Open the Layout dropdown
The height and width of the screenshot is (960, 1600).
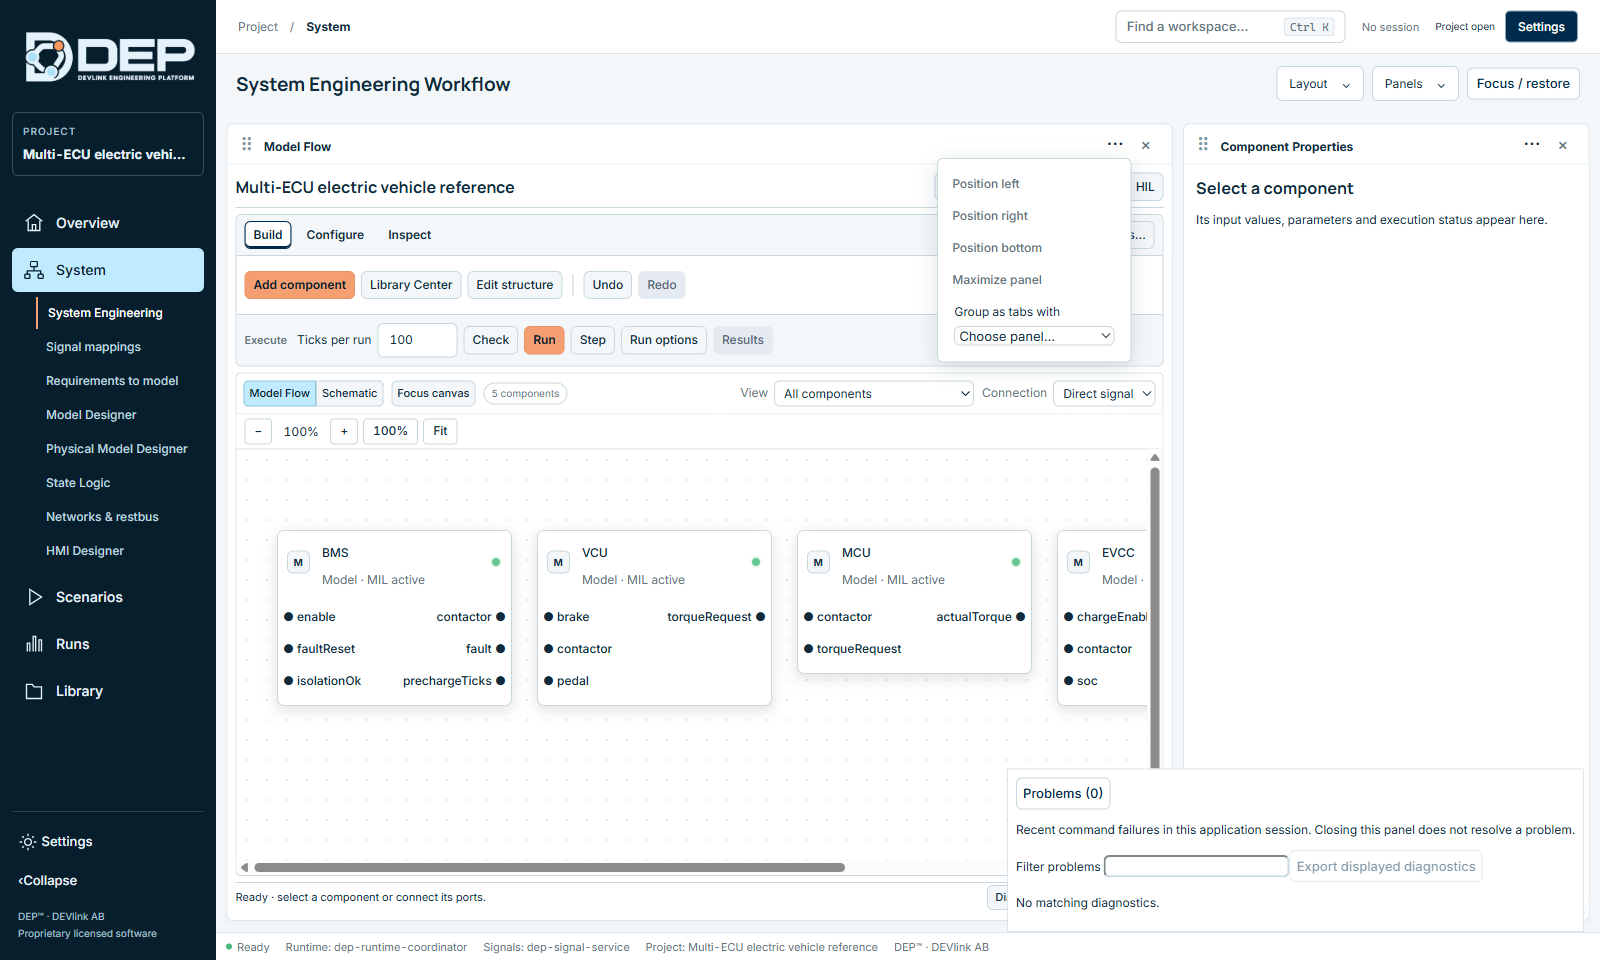1320,84
